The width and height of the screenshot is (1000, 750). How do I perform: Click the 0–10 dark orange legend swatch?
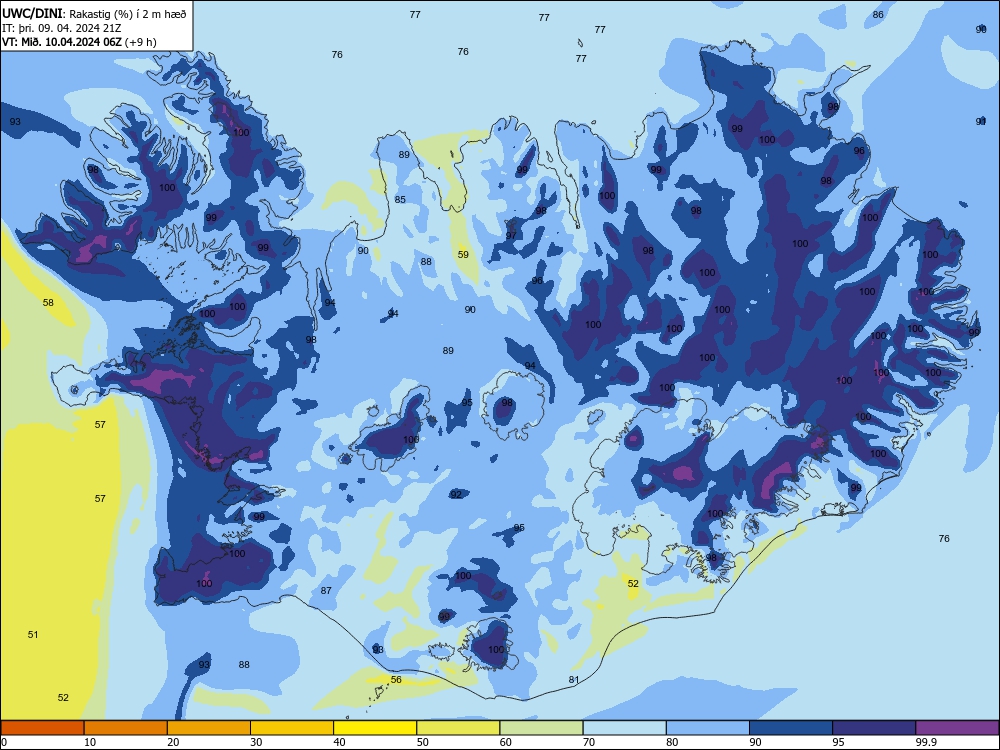[42, 728]
